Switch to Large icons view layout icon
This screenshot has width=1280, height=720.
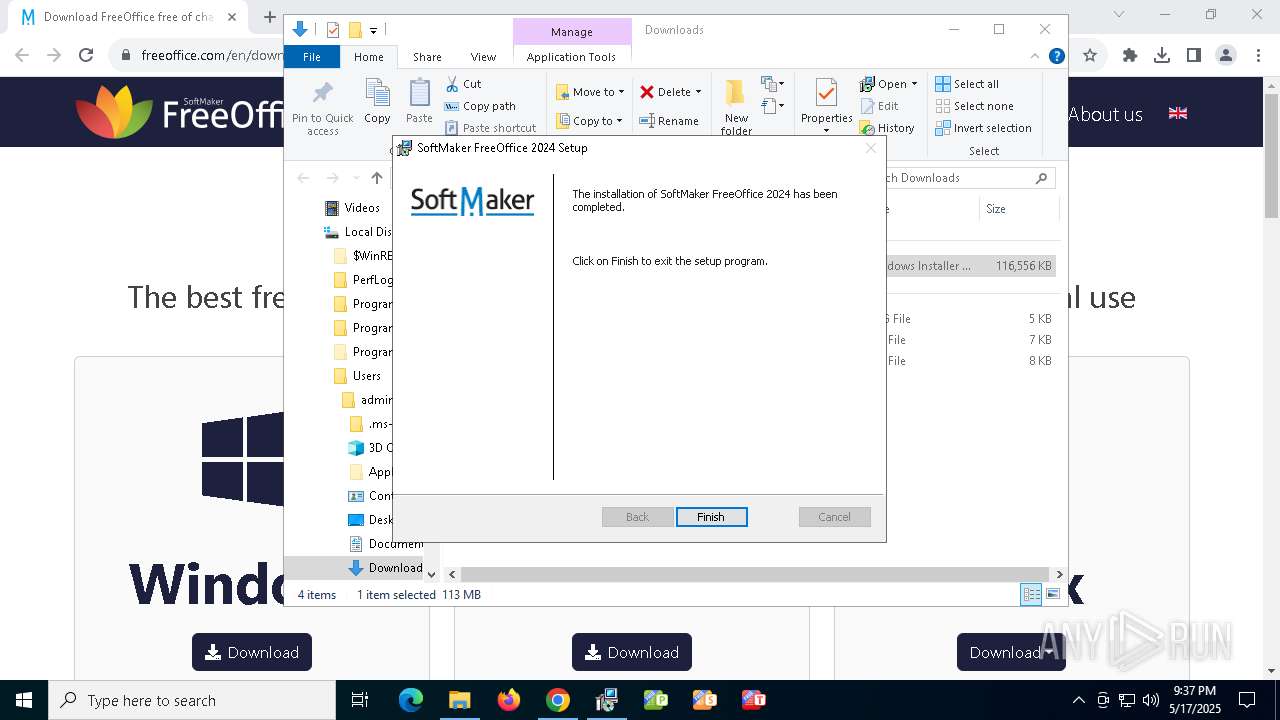pos(1052,594)
